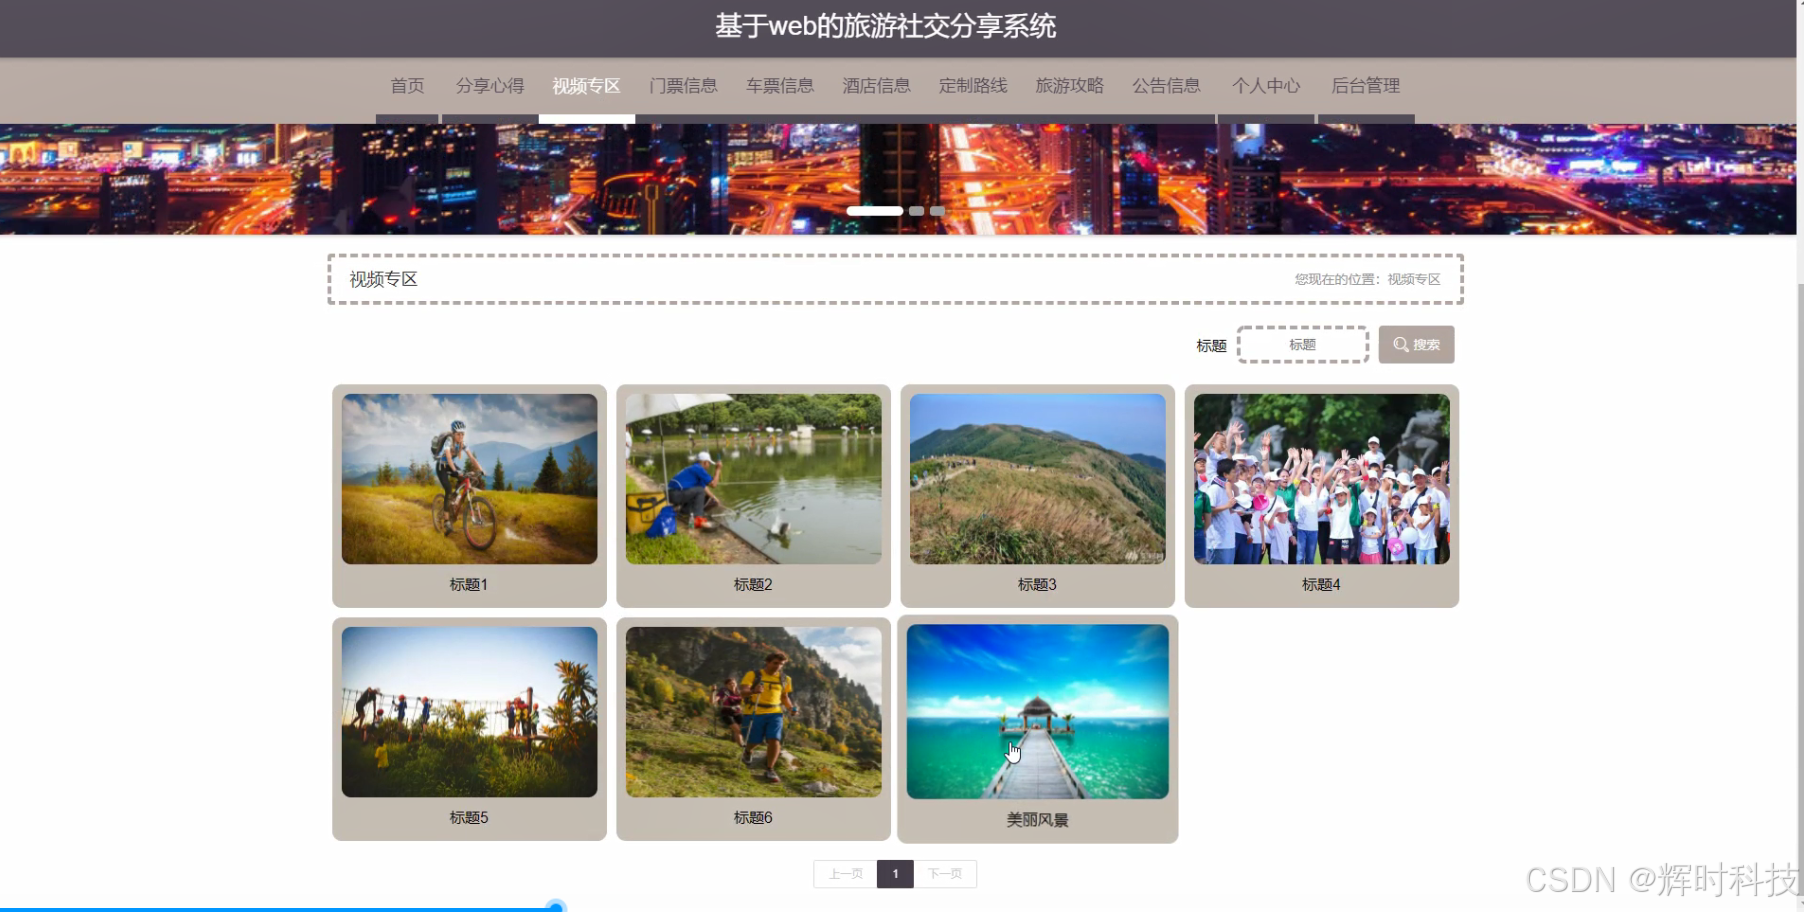Viewport: 1804px width, 912px height.
Task: Enter 后台管理 admin backend
Action: 1364,86
